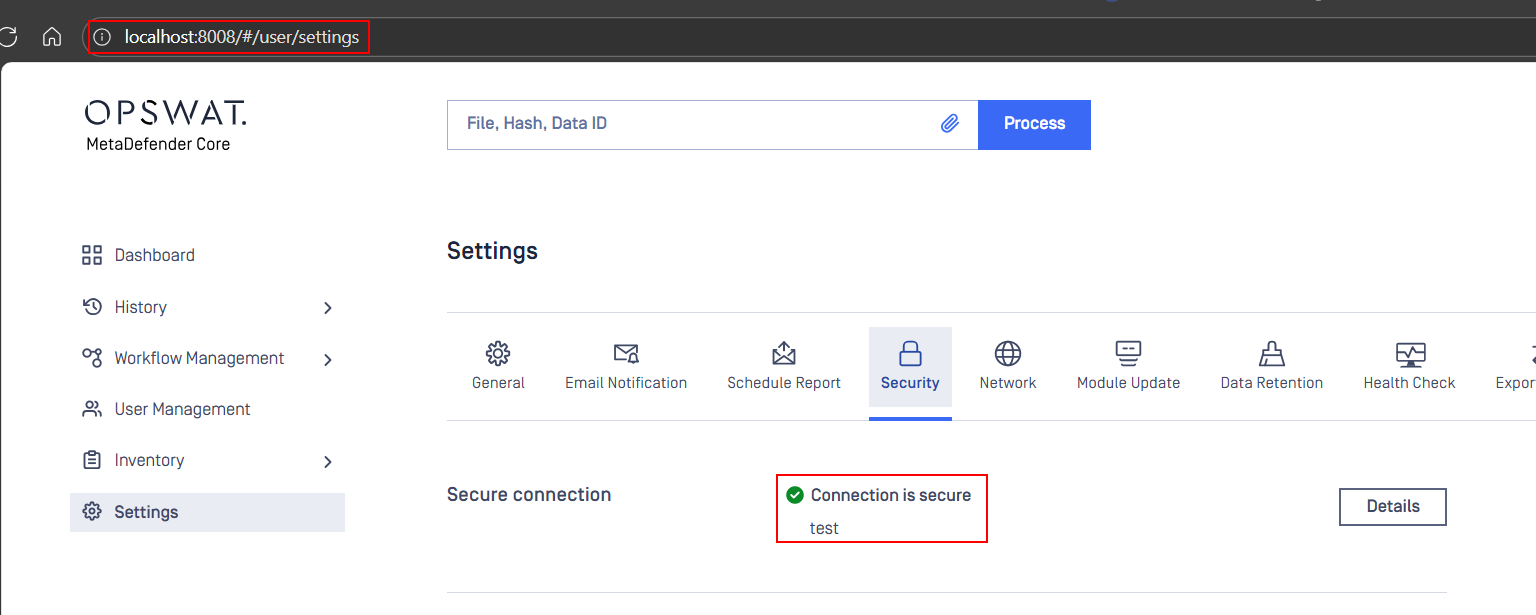Click the Workflow Management icon

point(92,358)
